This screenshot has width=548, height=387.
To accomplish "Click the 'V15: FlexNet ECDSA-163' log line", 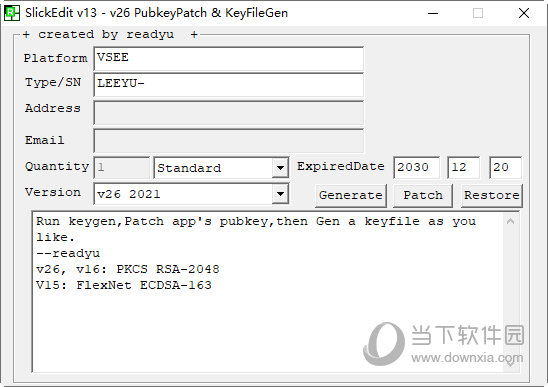I will pos(124,285).
